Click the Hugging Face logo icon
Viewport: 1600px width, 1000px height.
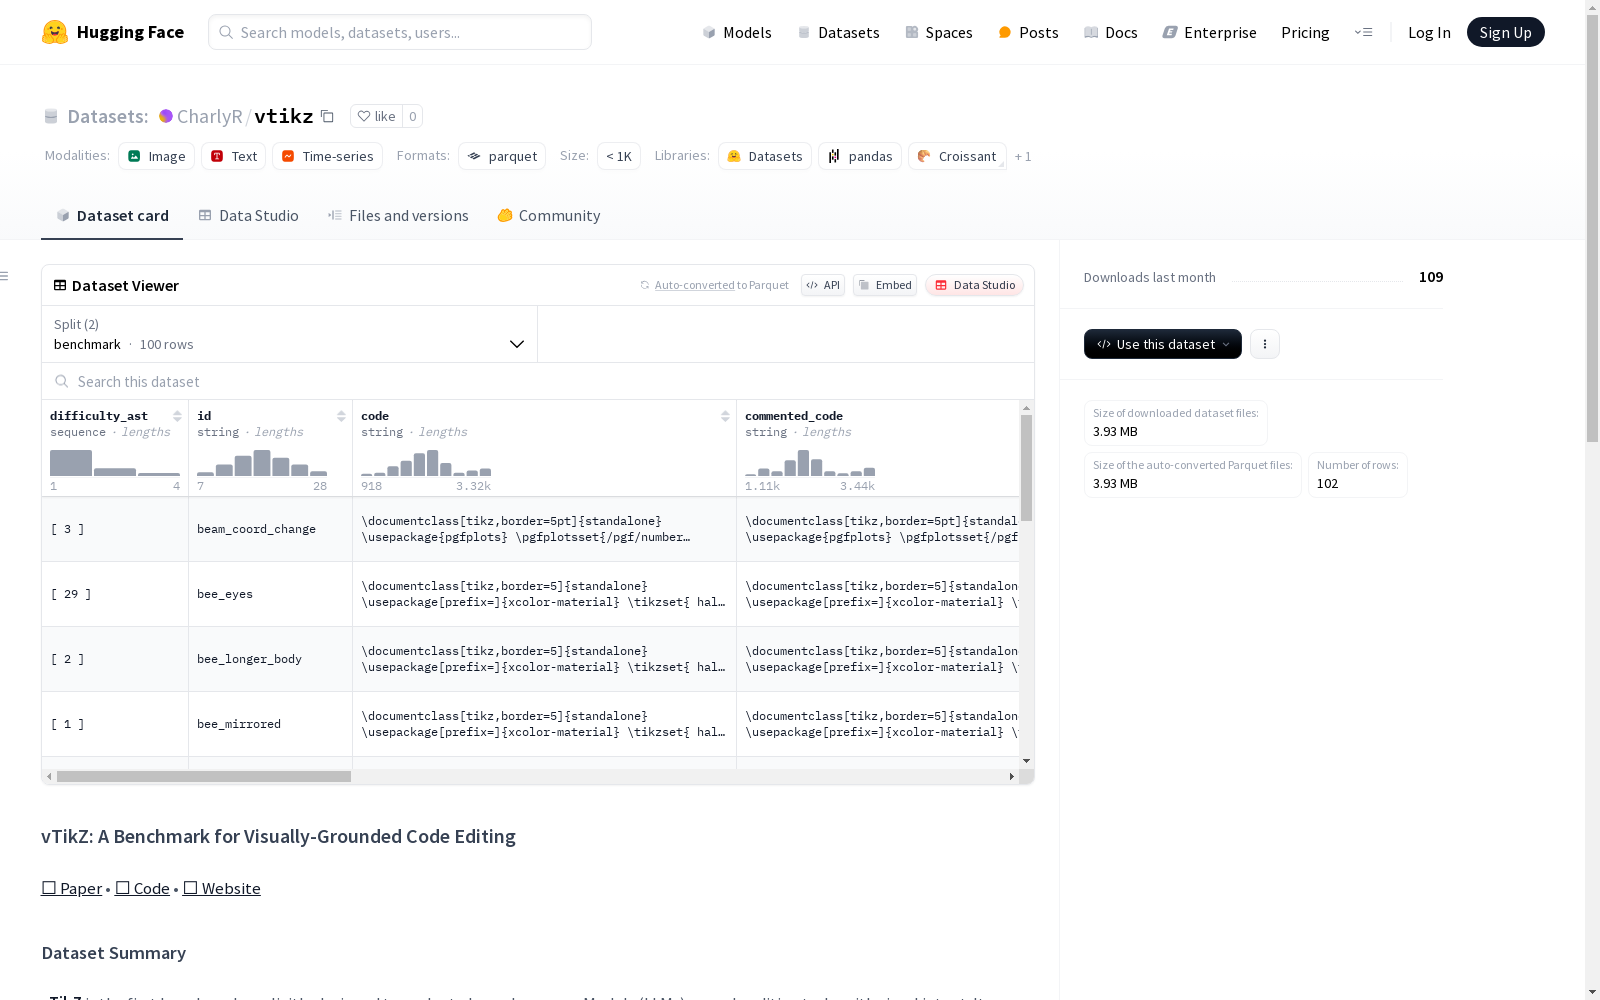click(x=55, y=32)
